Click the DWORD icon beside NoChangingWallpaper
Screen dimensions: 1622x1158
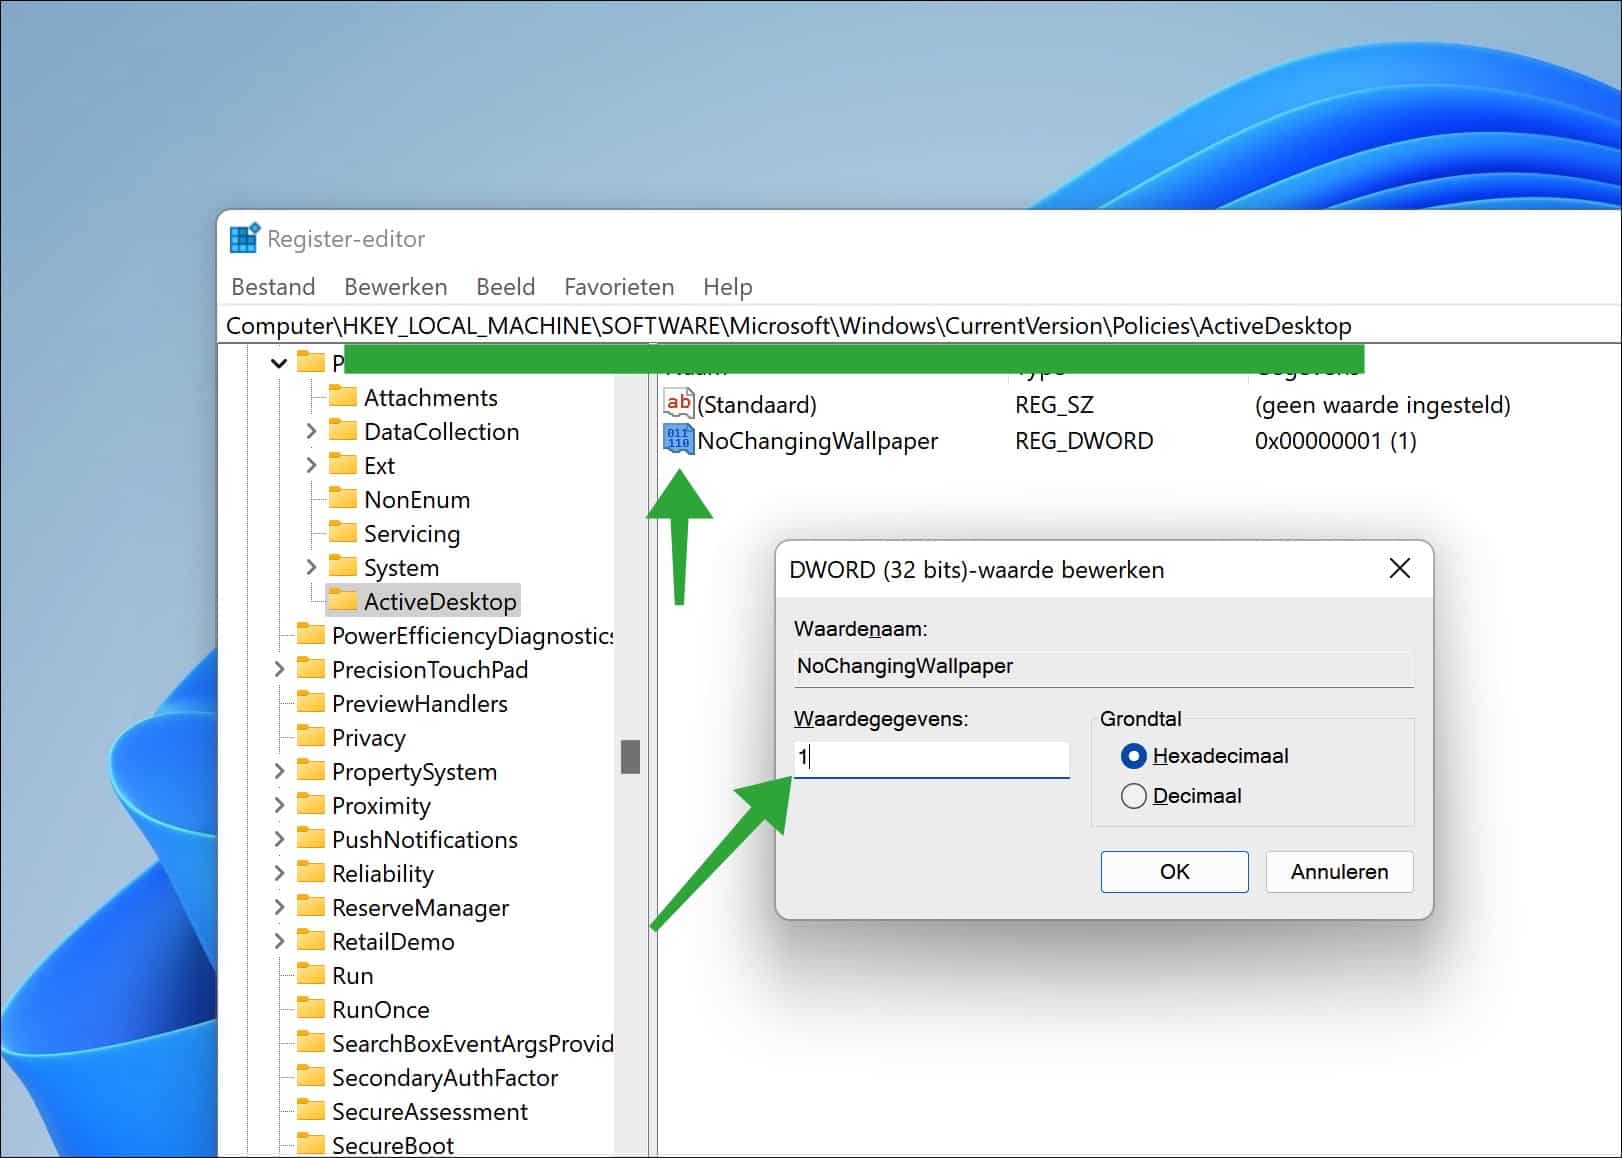tap(678, 440)
